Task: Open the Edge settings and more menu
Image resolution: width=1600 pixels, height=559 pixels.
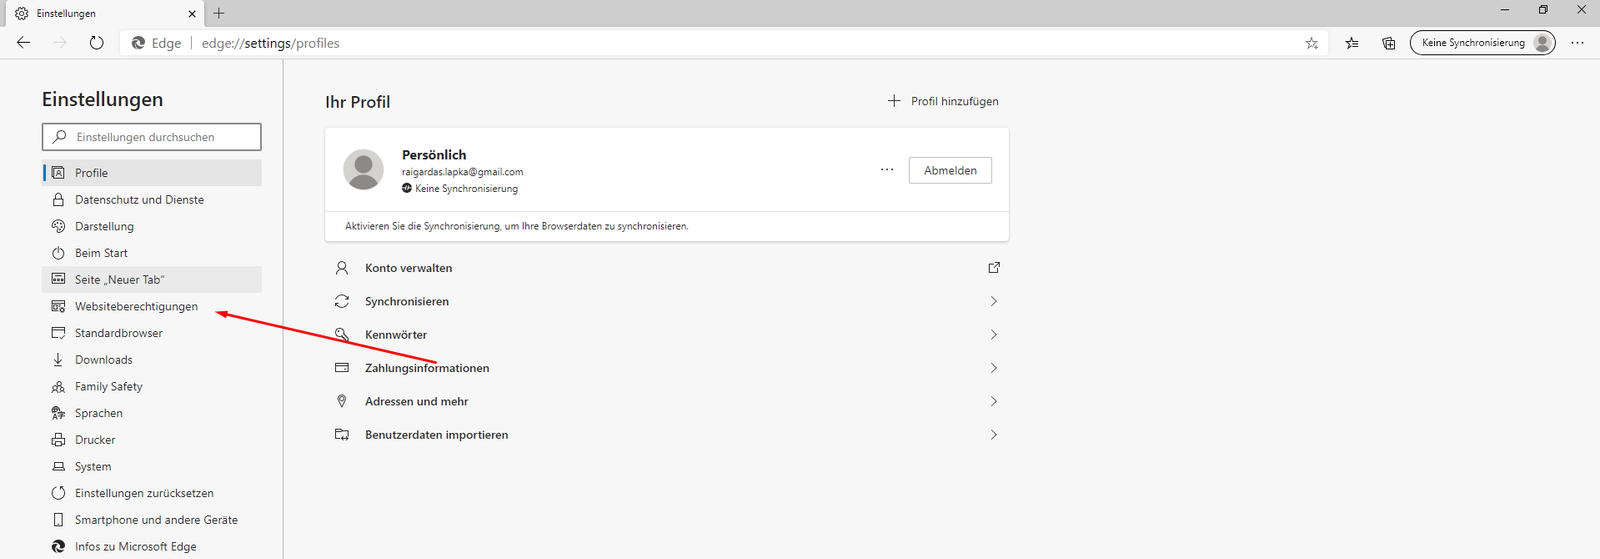Action: (x=1577, y=43)
